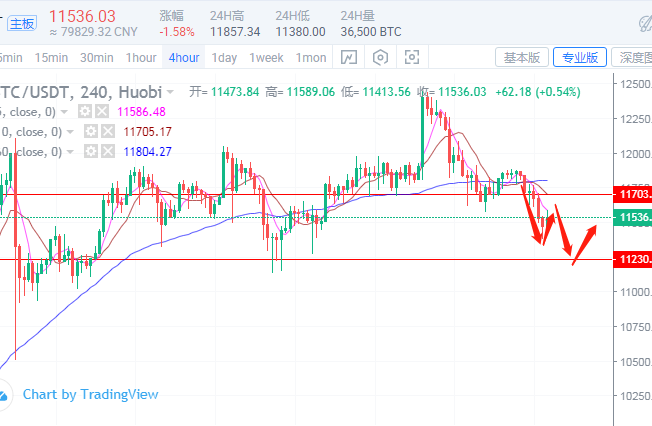Open chart settings hexagon icon

380,57
